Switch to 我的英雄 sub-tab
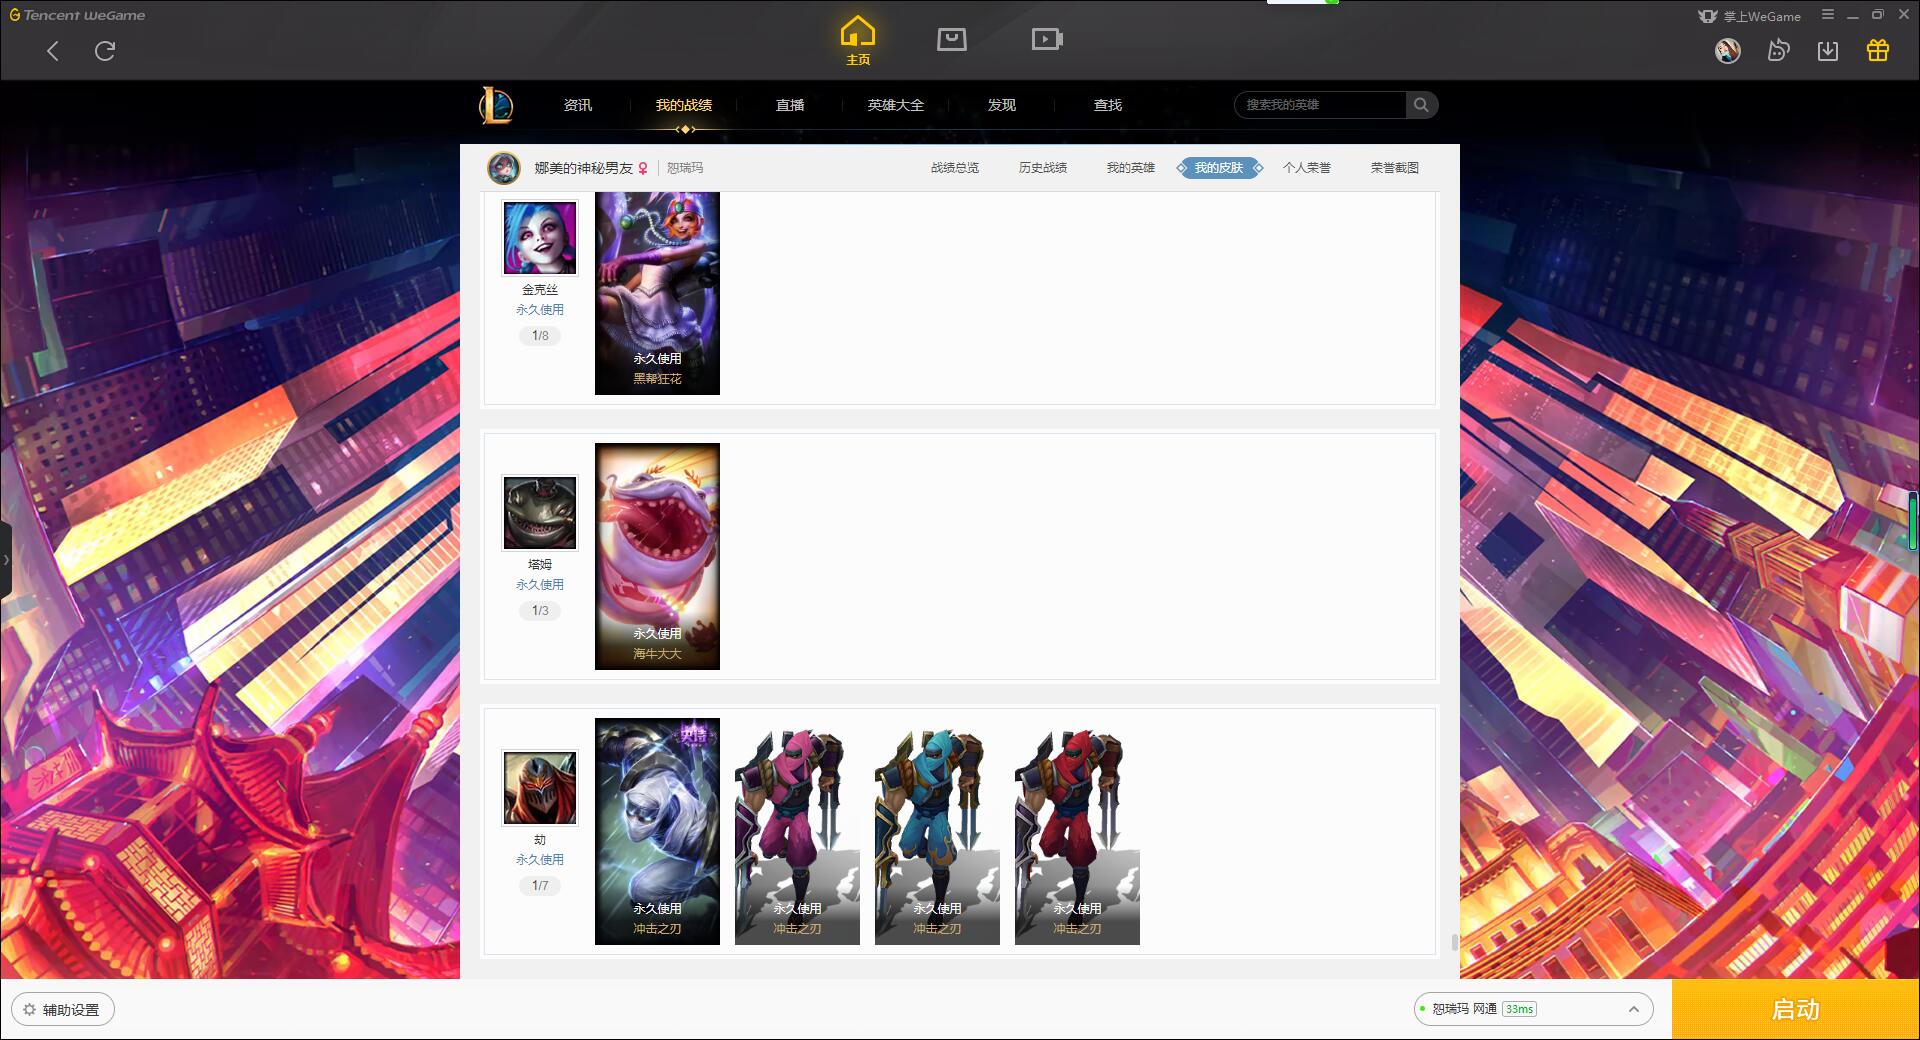 [1131, 168]
